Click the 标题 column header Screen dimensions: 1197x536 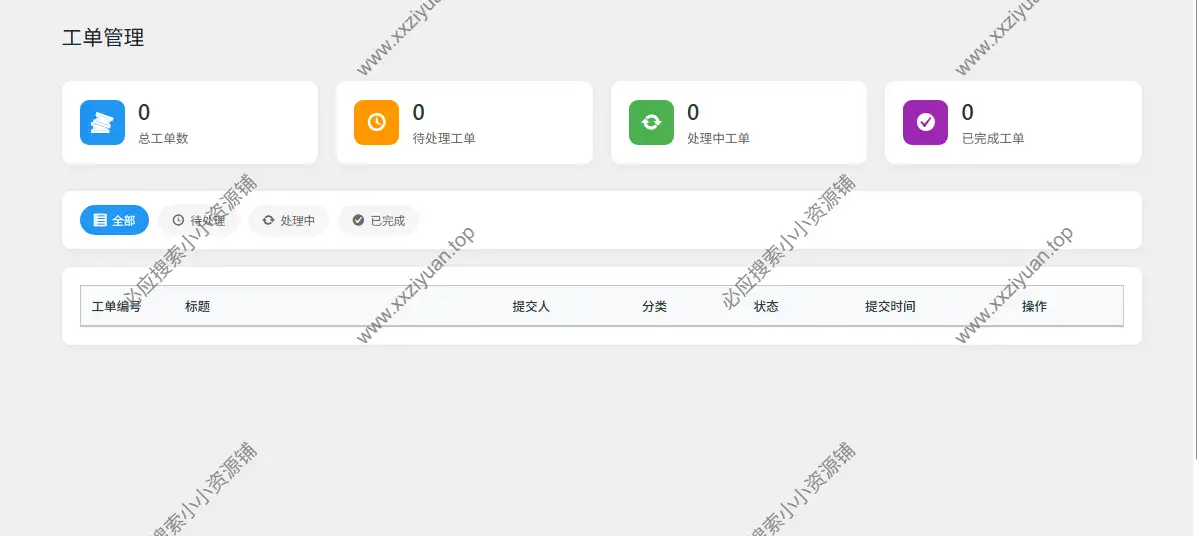197,306
